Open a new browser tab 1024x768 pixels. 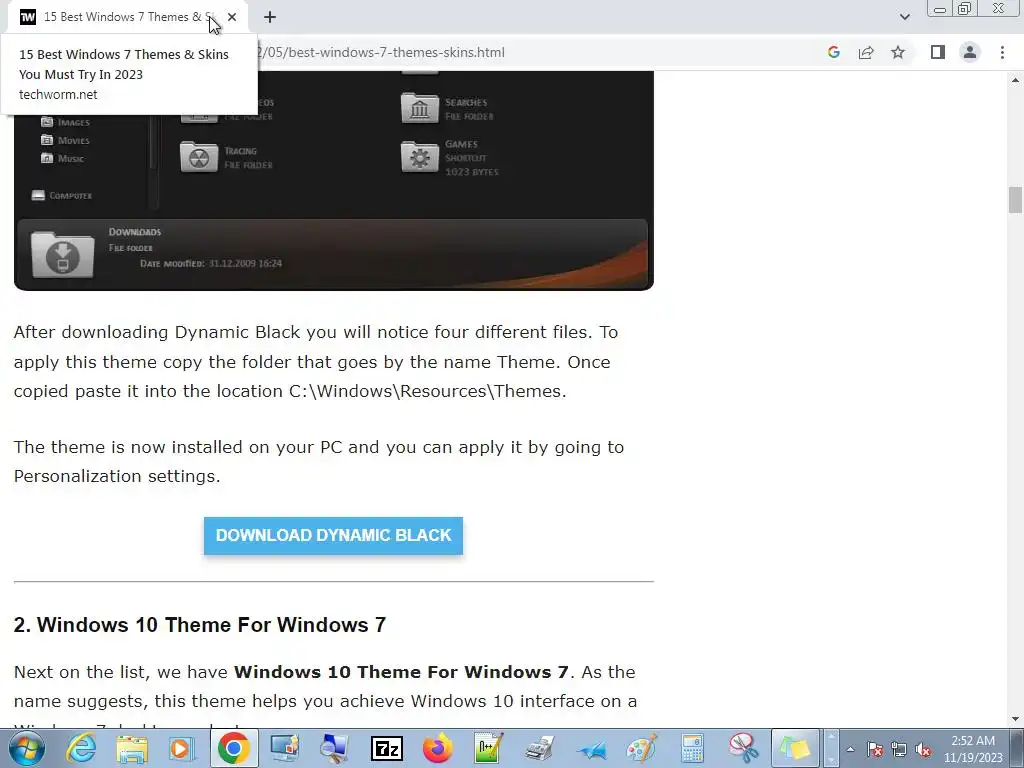click(270, 17)
